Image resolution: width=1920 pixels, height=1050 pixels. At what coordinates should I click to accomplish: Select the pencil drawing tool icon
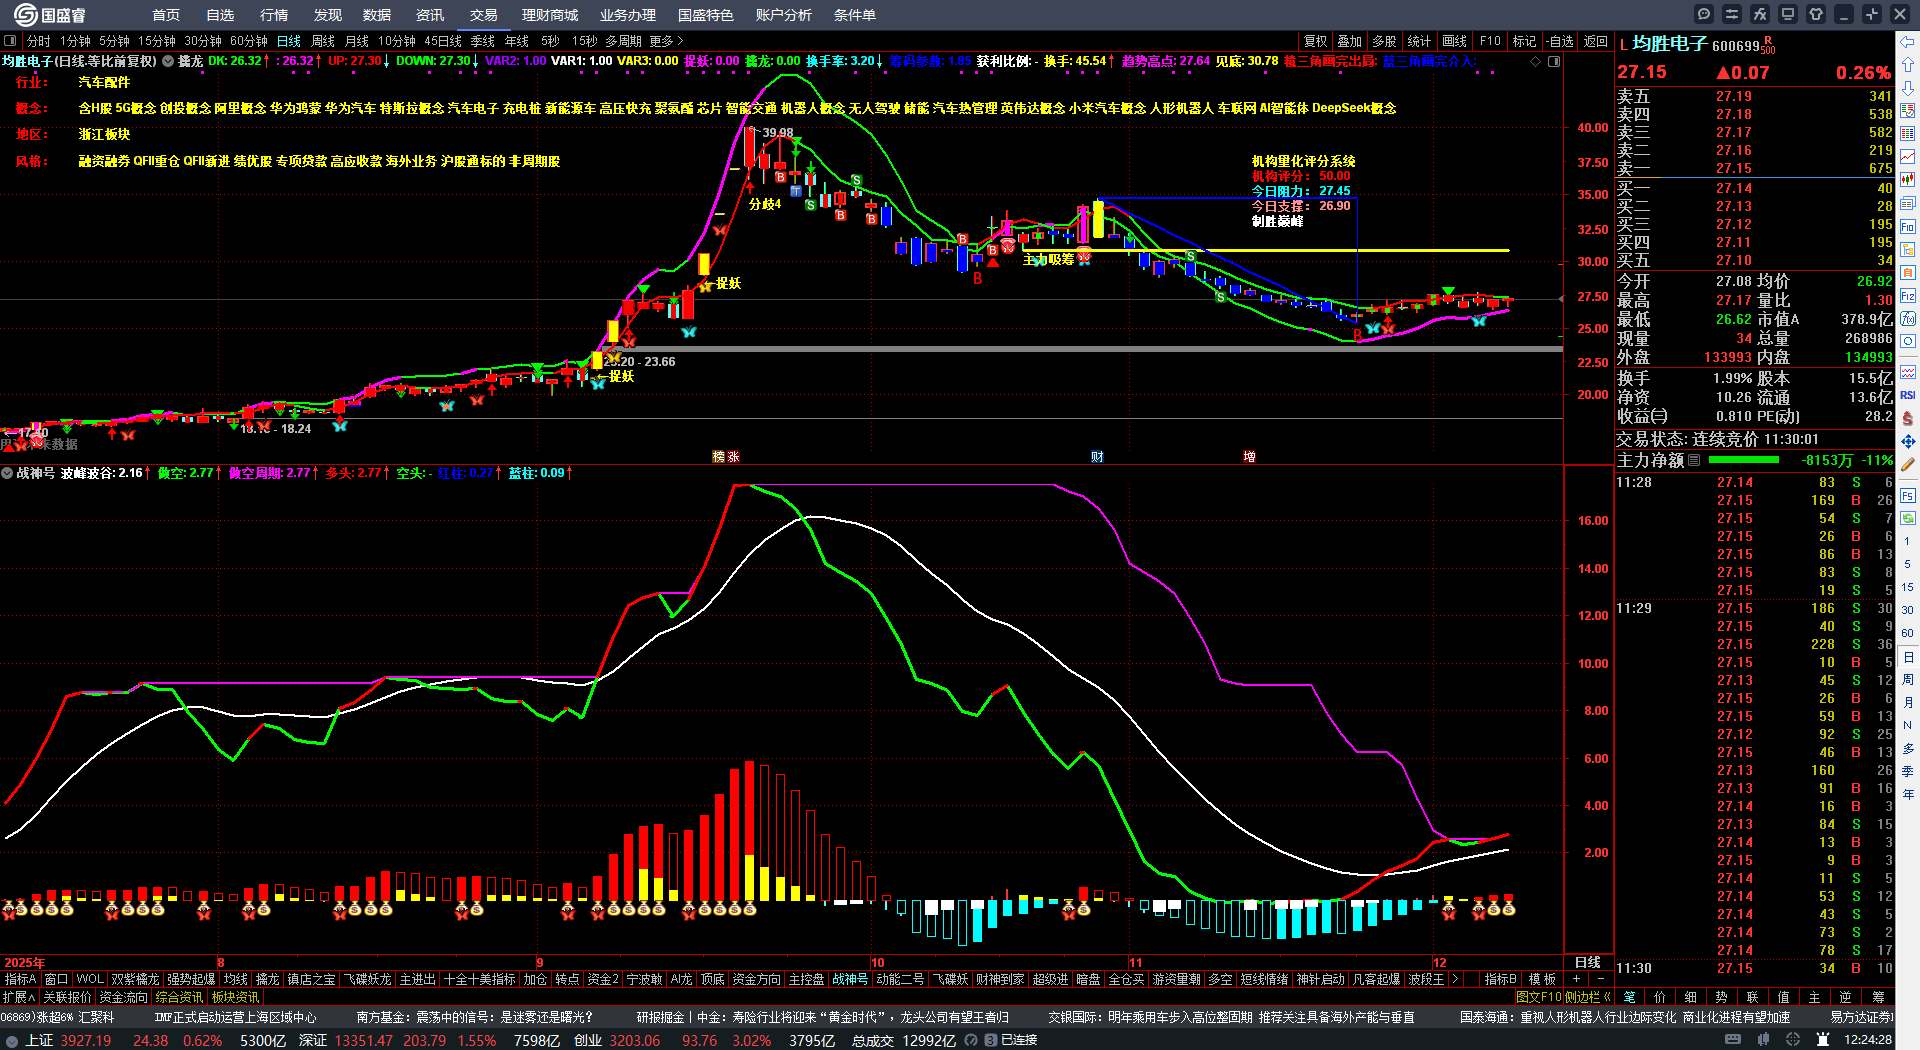coord(1908,464)
